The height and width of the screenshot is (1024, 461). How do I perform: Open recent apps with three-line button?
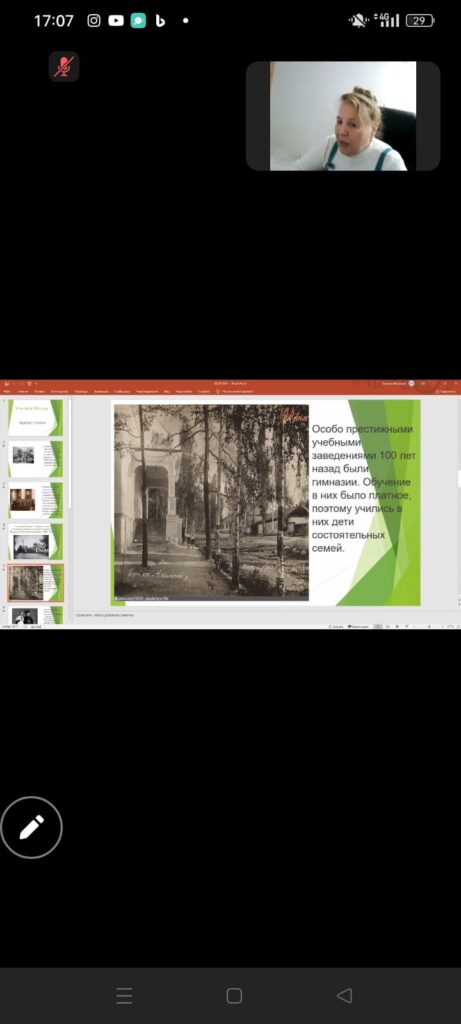pyautogui.click(x=124, y=996)
